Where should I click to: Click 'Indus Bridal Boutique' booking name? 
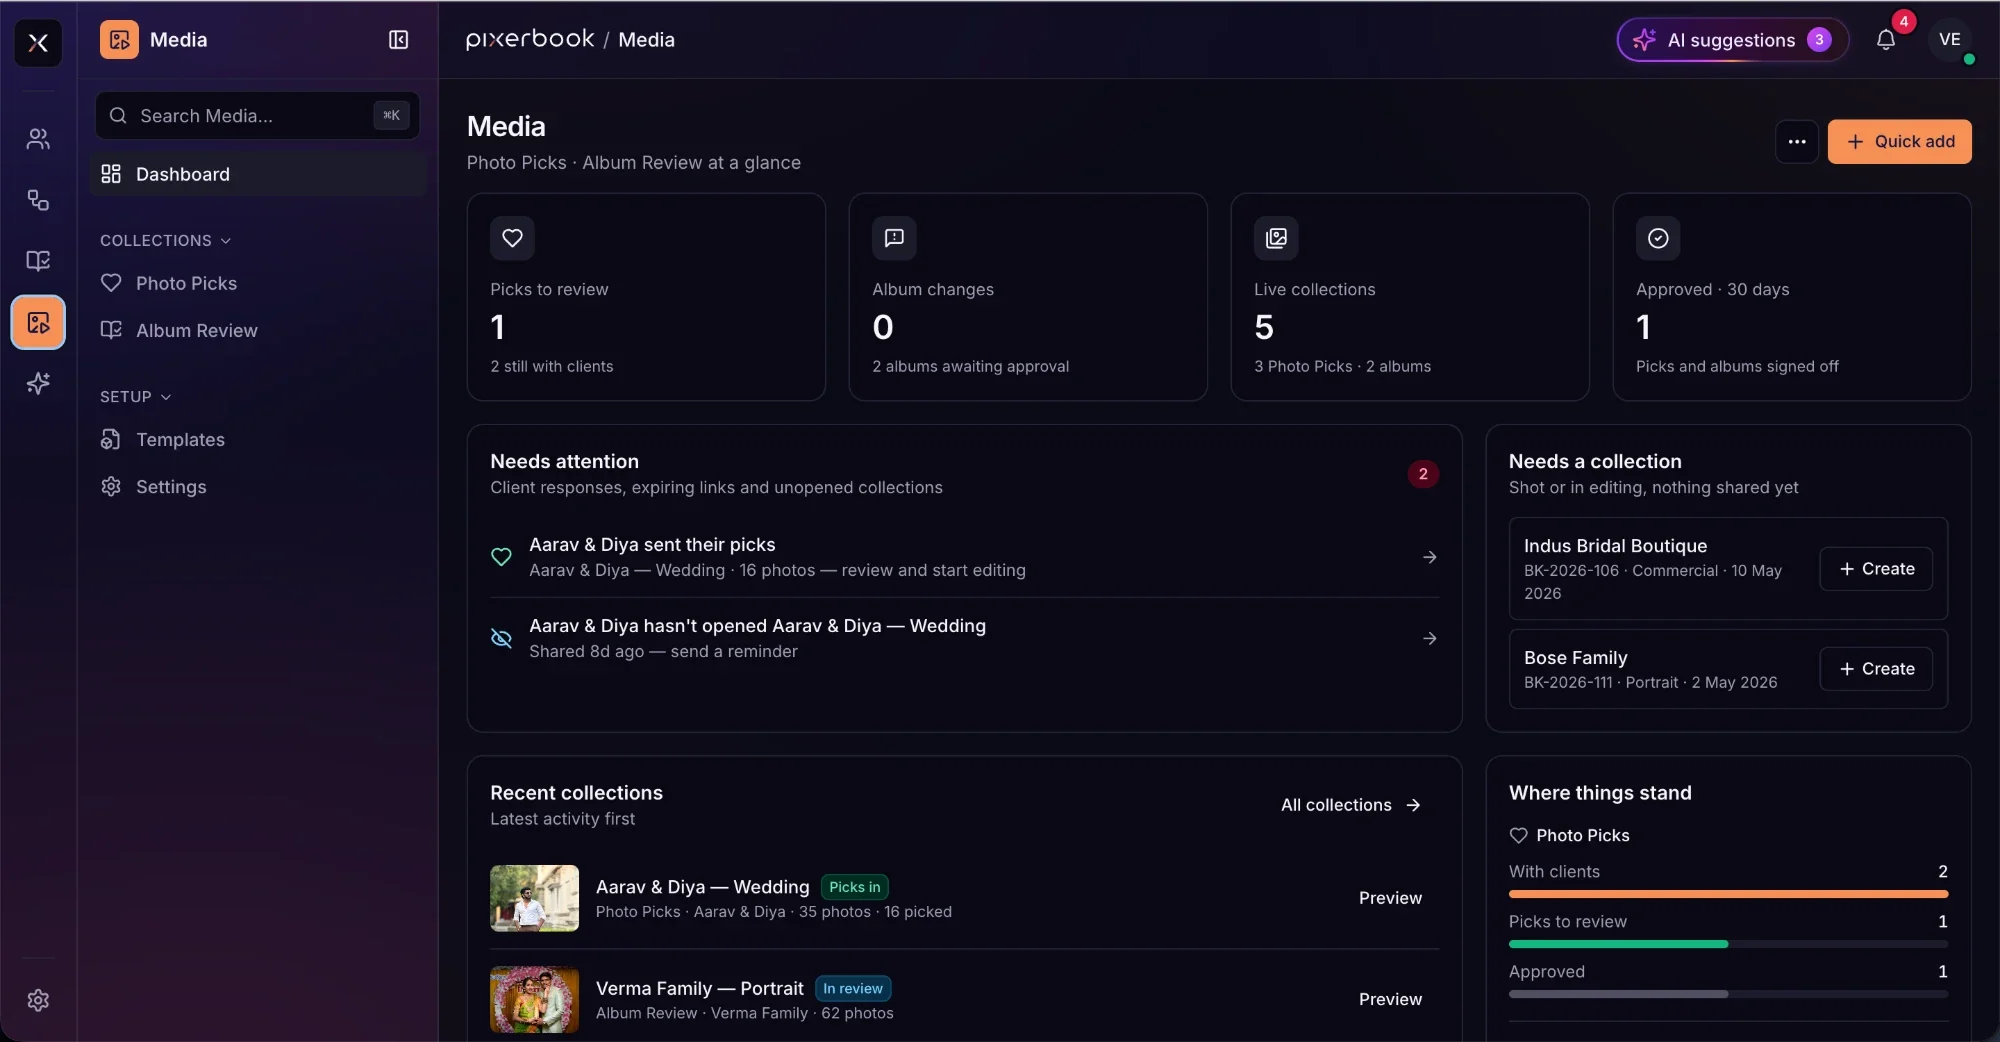1615,546
